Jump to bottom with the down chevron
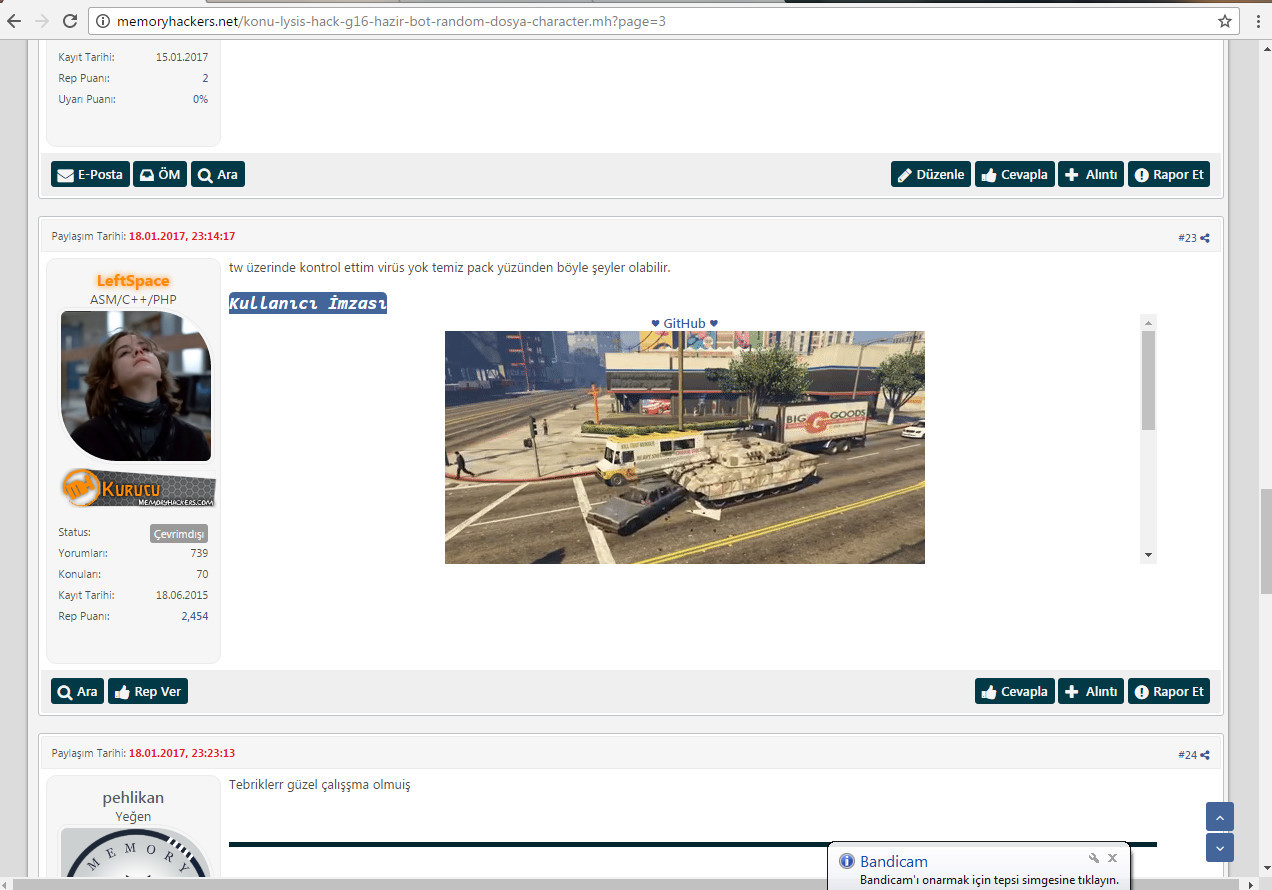1272x890 pixels. pyautogui.click(x=1220, y=848)
